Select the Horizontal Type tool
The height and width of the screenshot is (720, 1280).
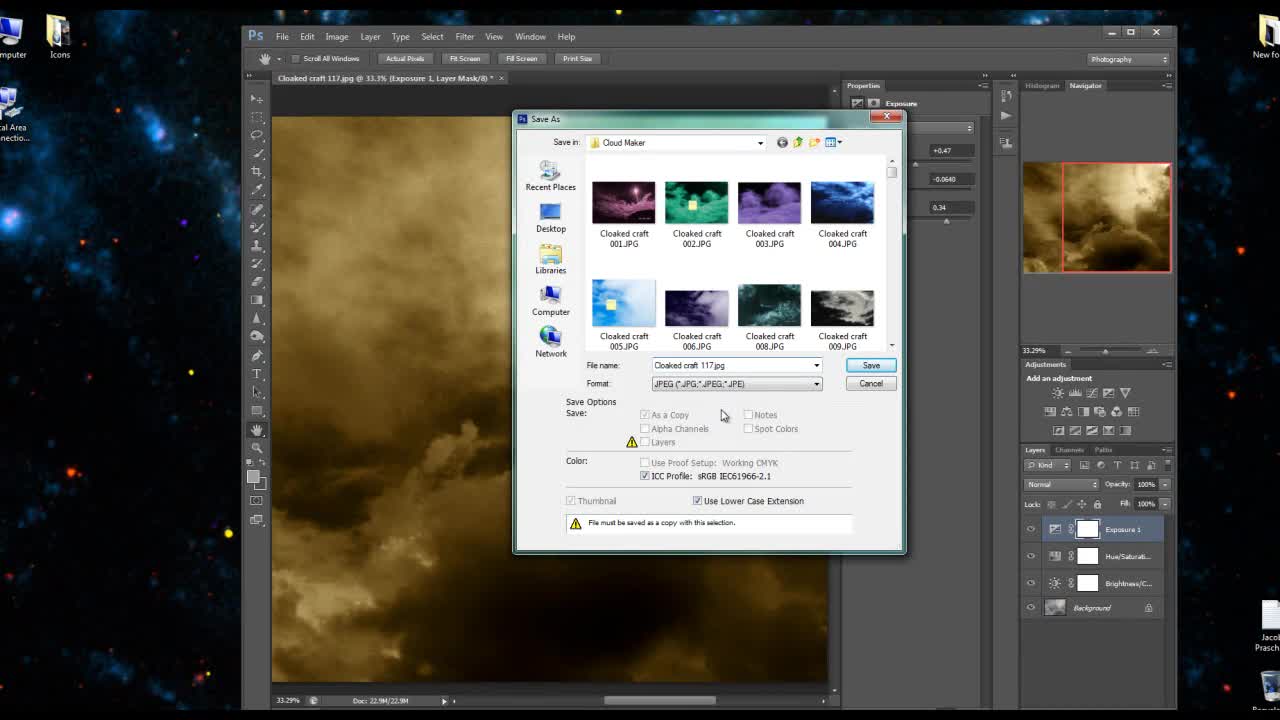point(257,374)
